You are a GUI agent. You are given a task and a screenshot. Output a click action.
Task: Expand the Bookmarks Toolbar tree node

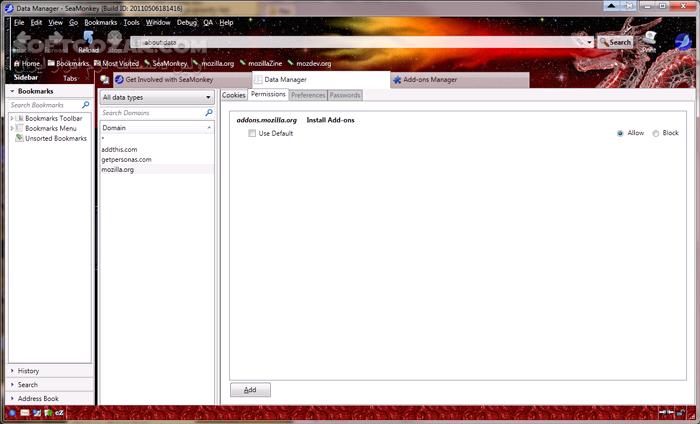pos(12,118)
